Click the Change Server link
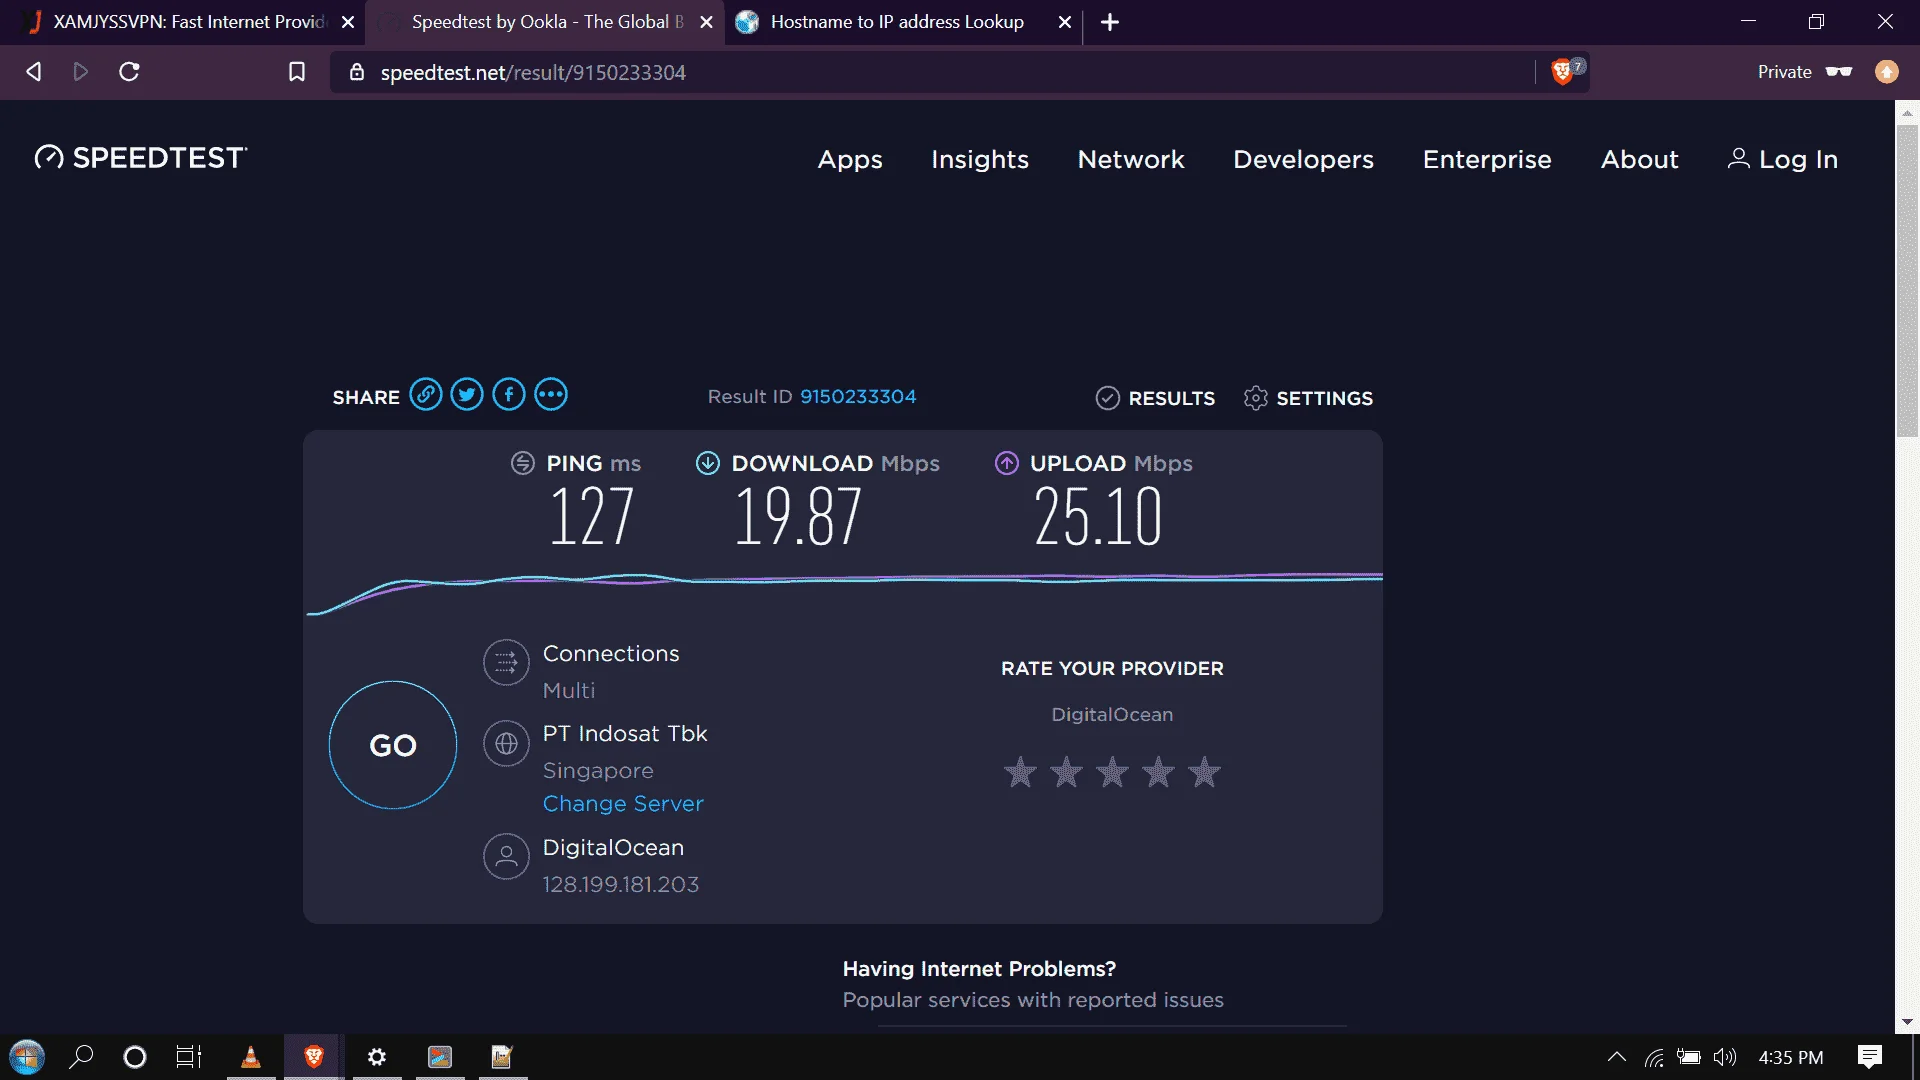 [x=623, y=804]
